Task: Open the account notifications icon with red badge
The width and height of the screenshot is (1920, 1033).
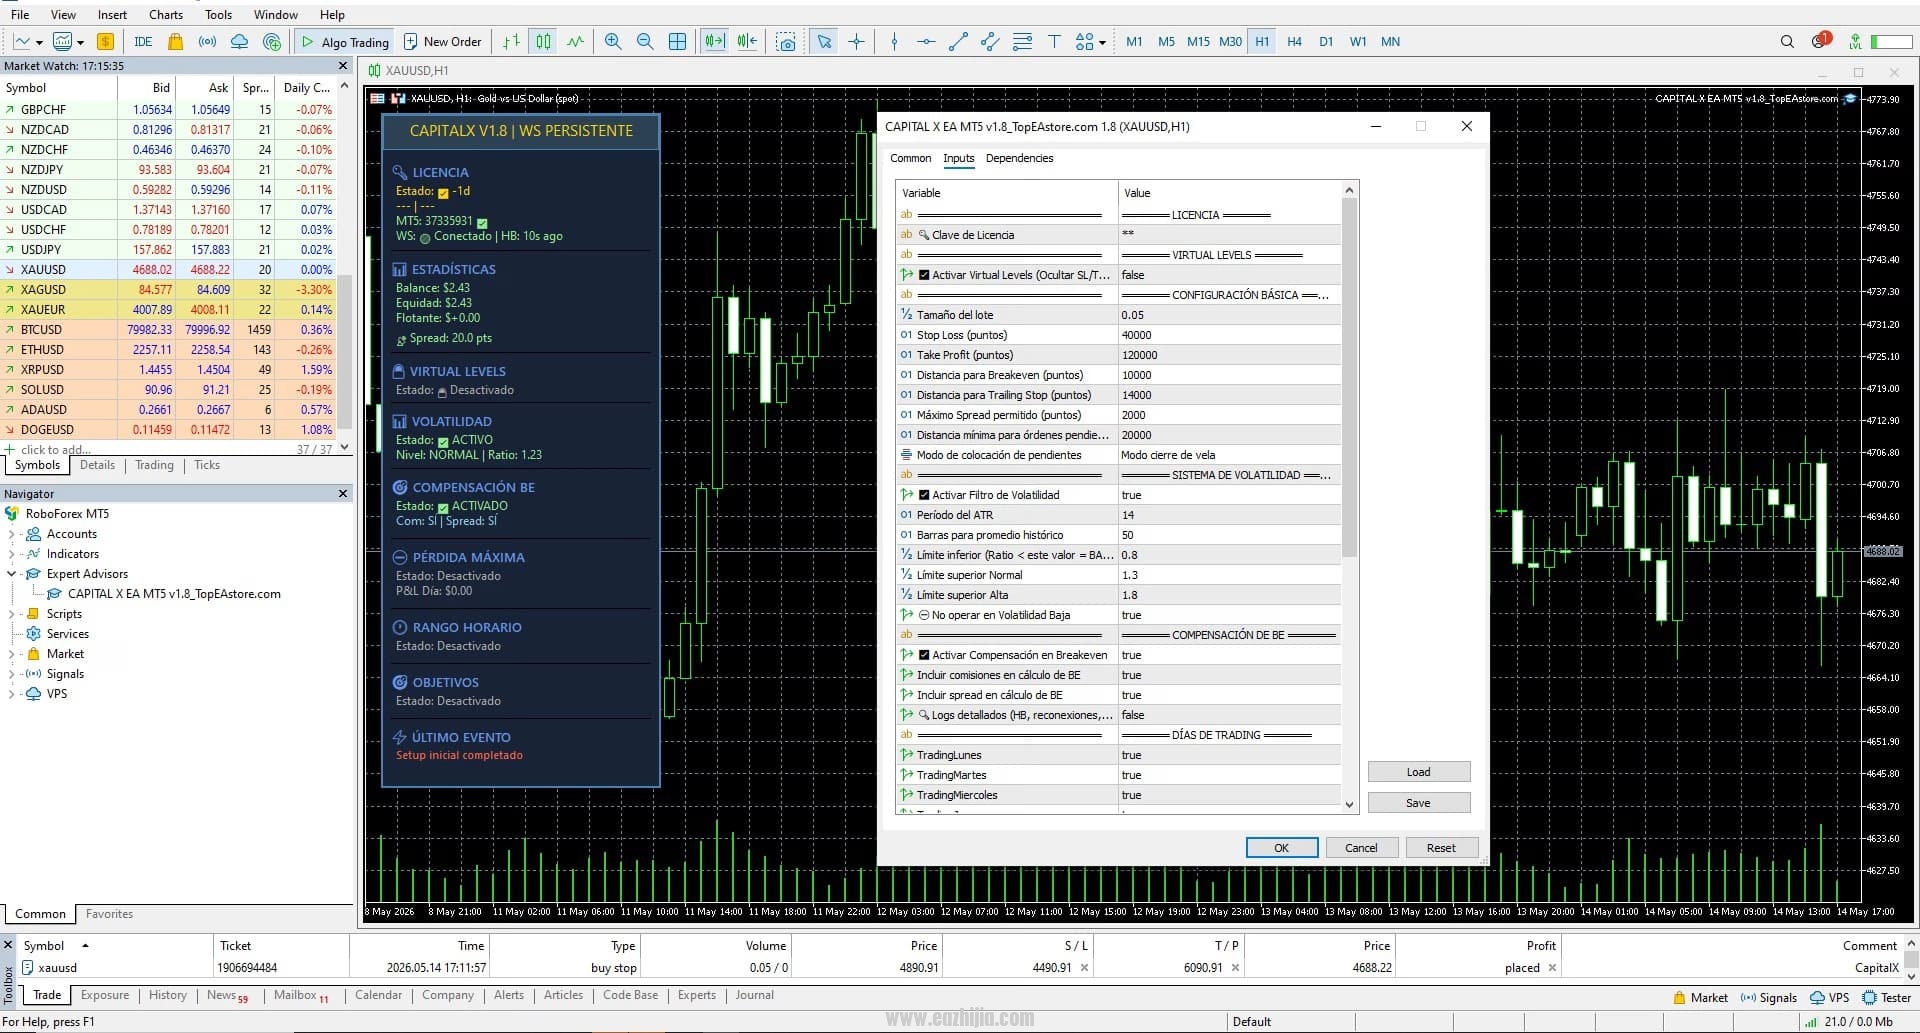Action: [1821, 41]
